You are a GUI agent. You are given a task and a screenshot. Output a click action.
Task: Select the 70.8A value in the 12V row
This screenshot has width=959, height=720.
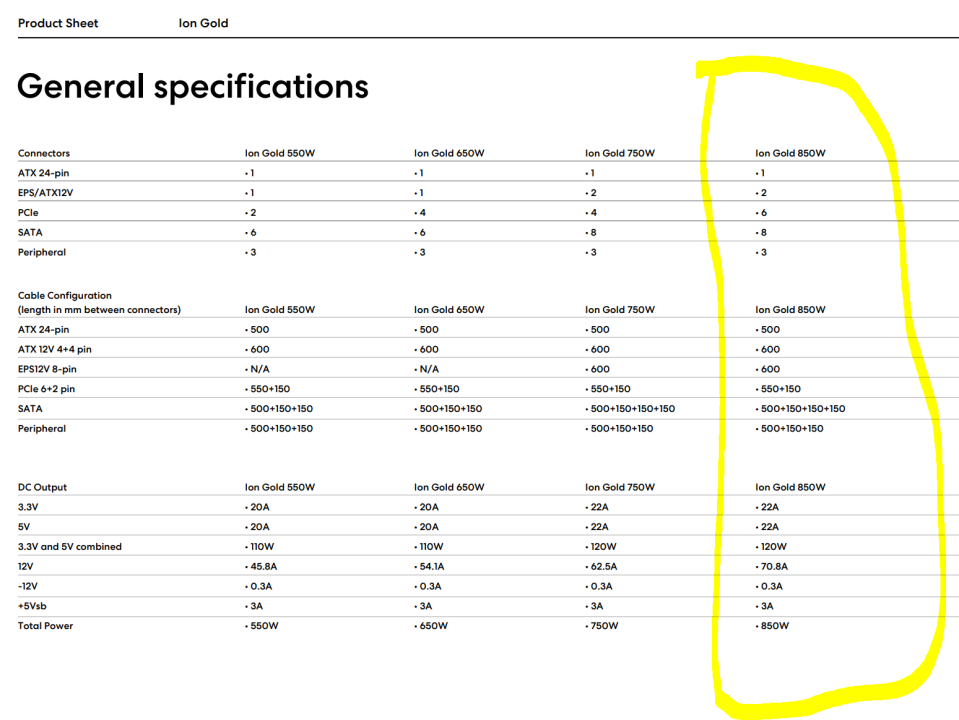(772, 566)
